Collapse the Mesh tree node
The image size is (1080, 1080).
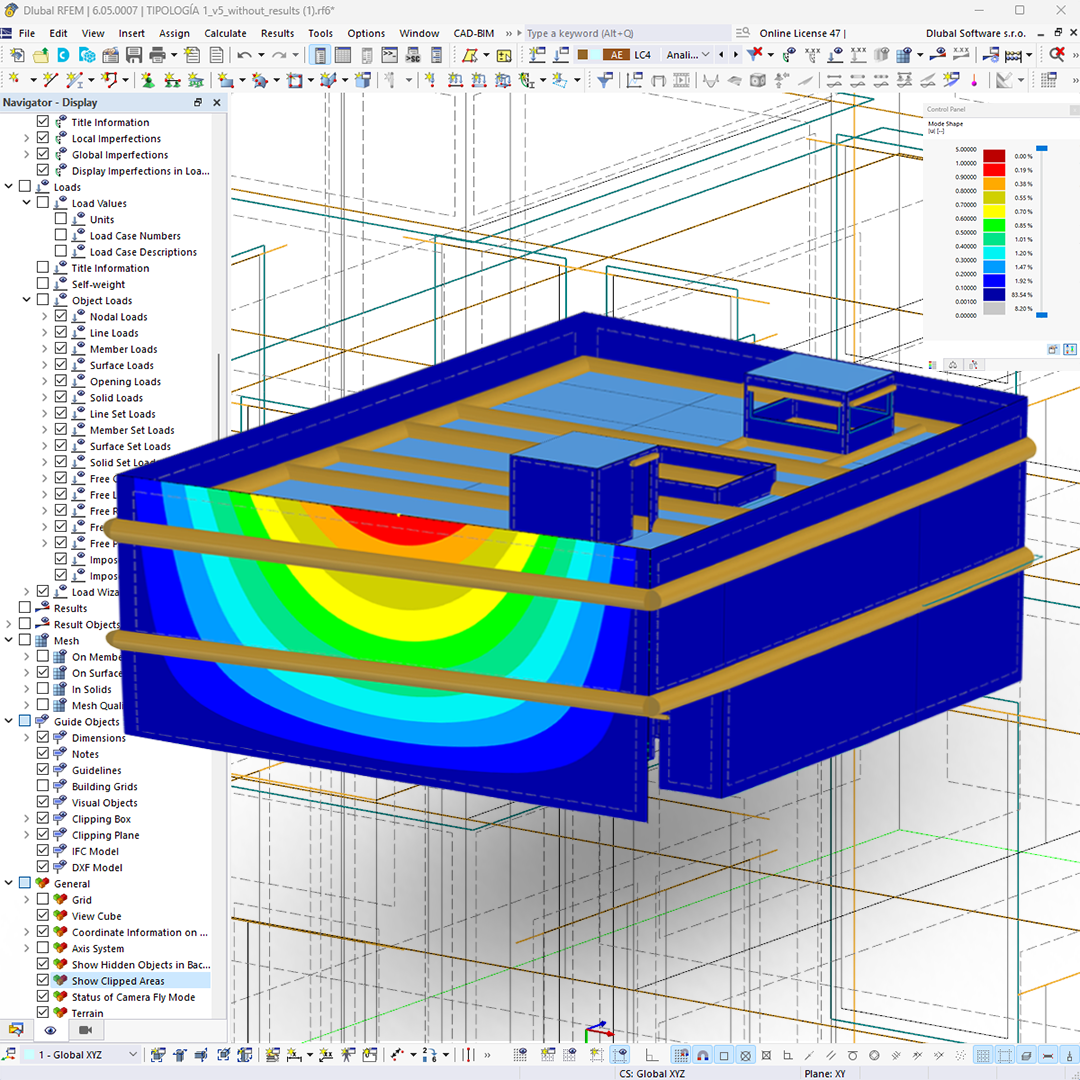(9, 640)
